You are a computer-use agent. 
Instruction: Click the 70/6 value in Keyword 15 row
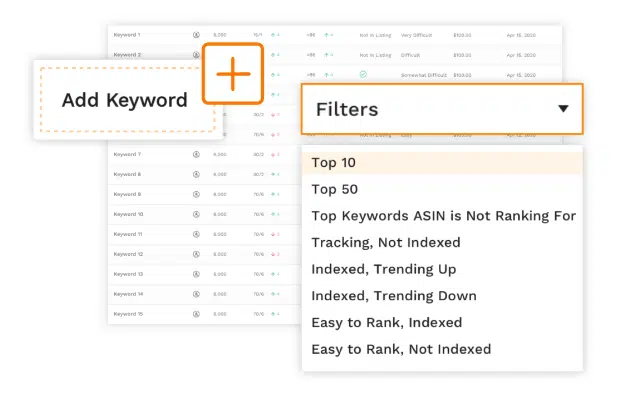coord(259,314)
